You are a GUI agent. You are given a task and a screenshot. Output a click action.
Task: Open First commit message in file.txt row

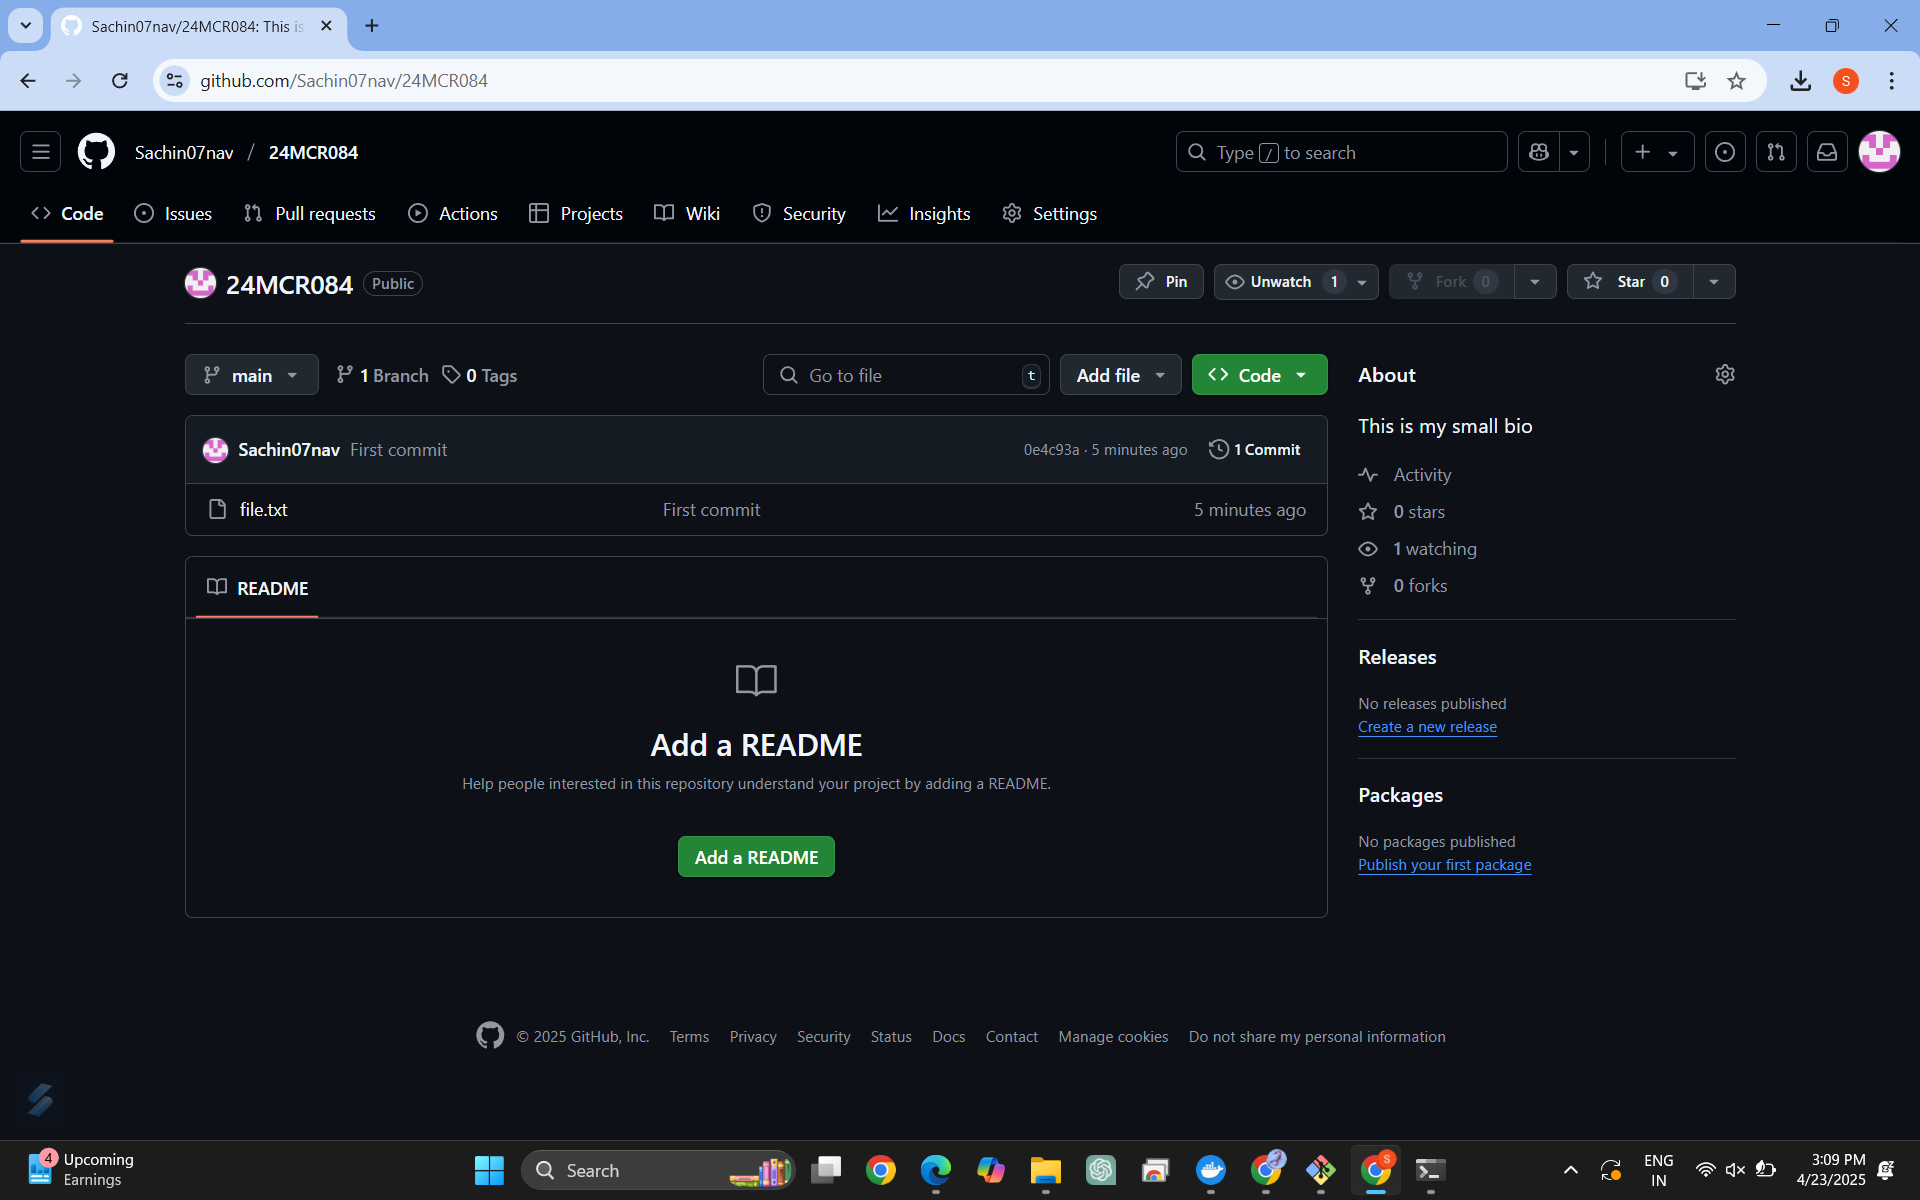pos(711,510)
